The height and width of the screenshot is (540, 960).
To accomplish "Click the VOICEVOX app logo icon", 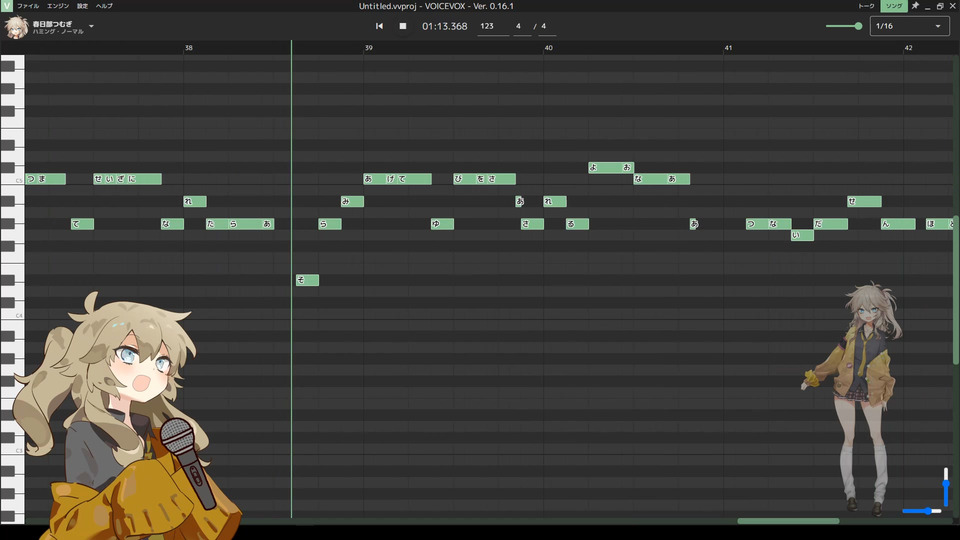I will [6, 6].
